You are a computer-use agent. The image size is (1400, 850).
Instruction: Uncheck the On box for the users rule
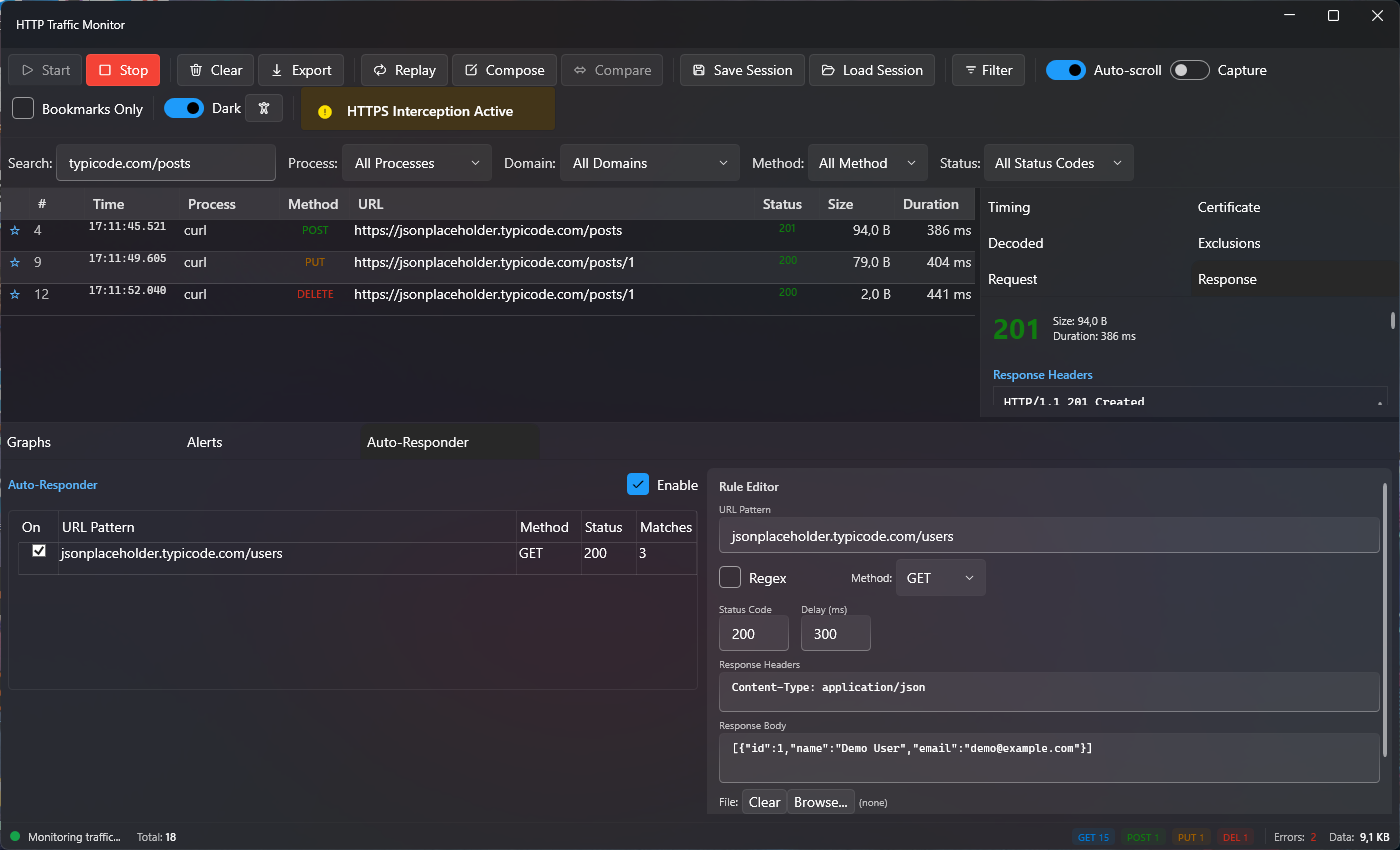coord(39,551)
